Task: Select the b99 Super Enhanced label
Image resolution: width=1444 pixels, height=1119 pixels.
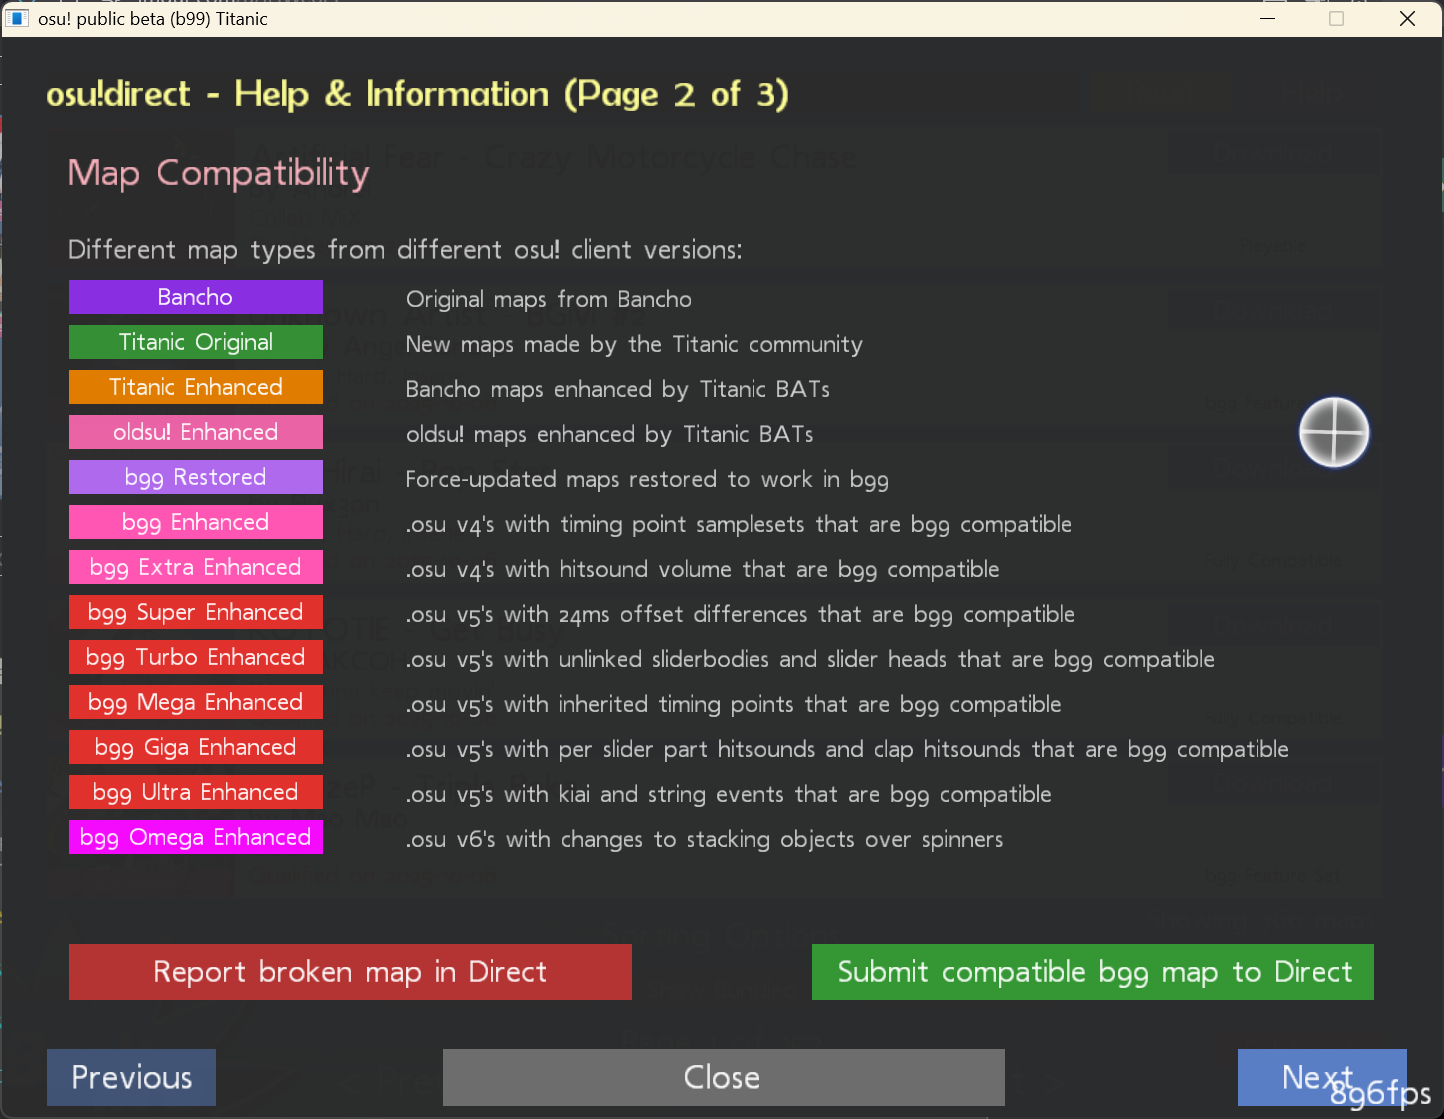Action: [x=195, y=612]
